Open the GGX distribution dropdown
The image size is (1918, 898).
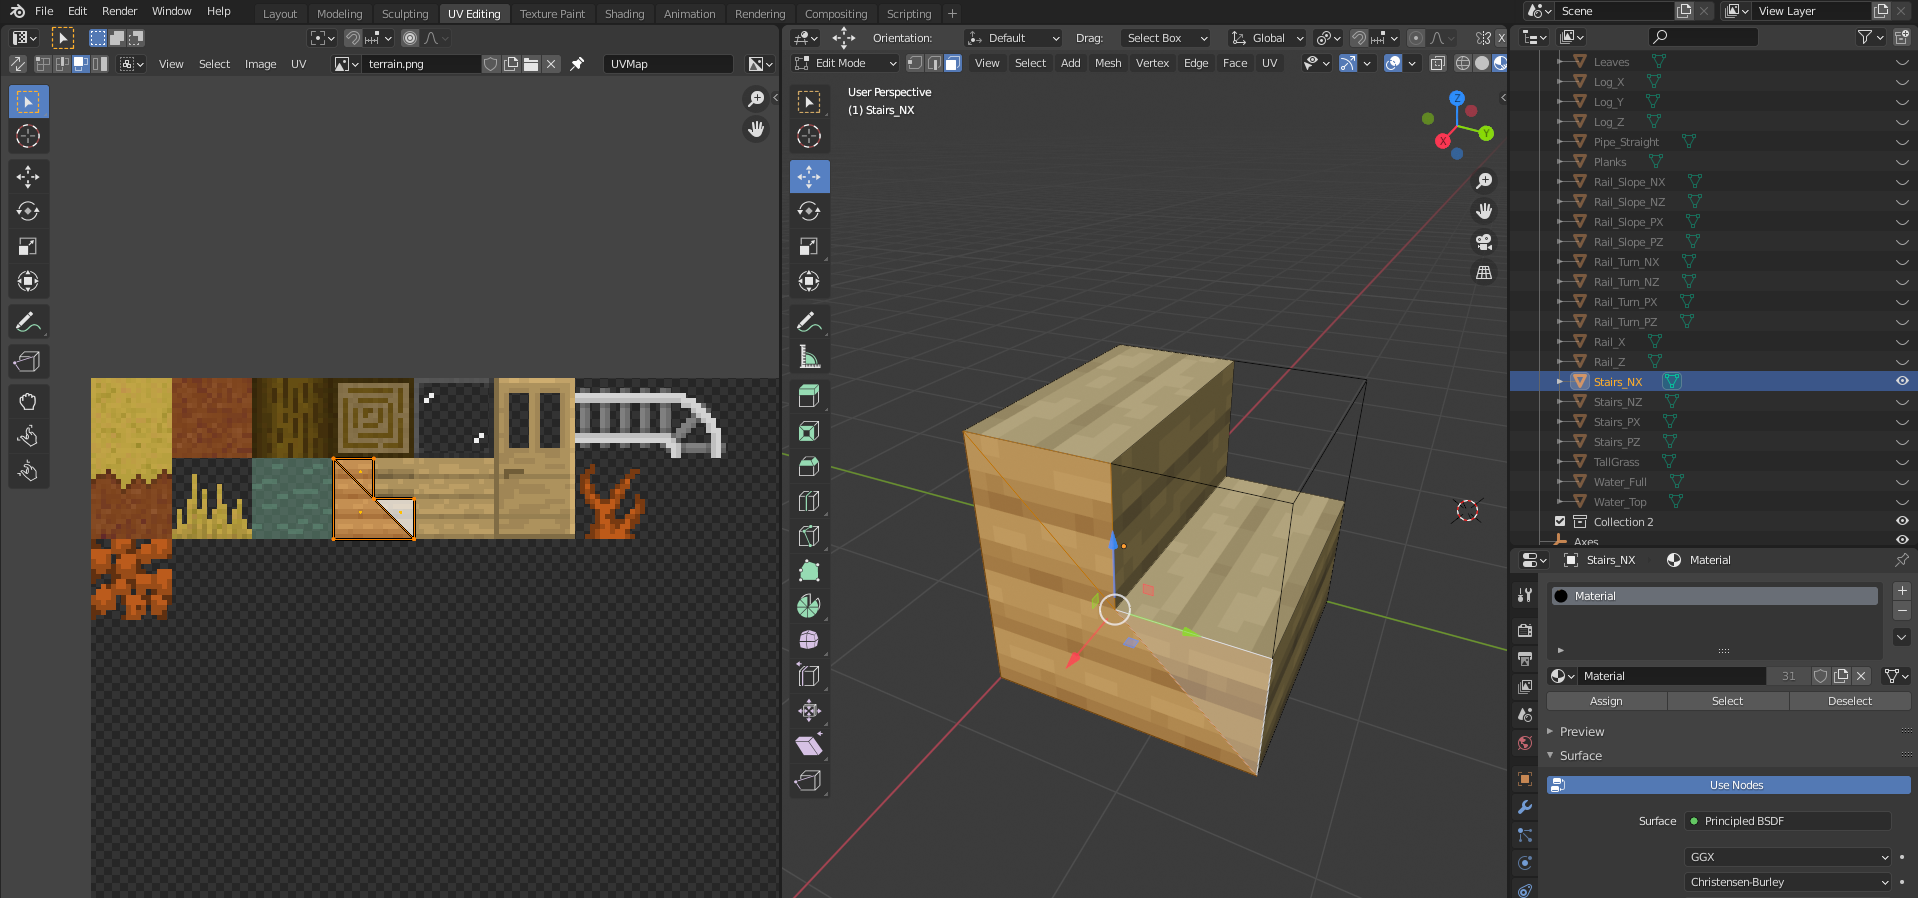click(x=1788, y=857)
